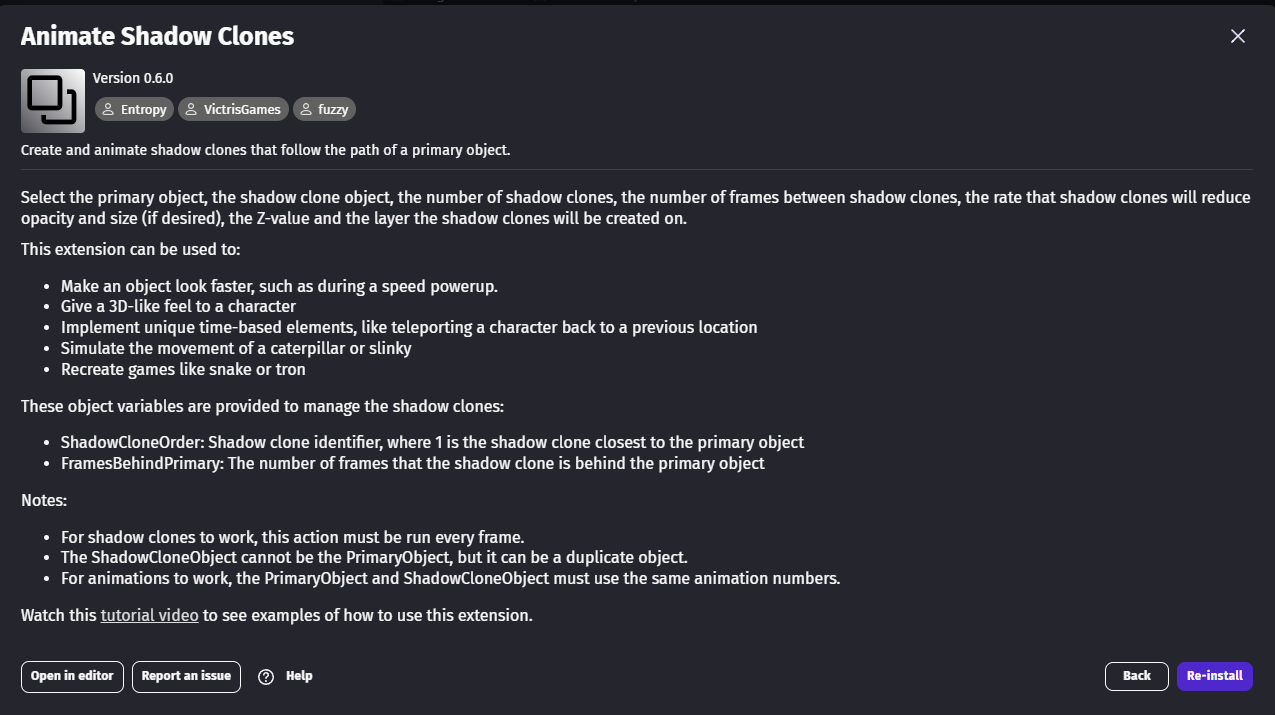Re-install the extension

1215,676
